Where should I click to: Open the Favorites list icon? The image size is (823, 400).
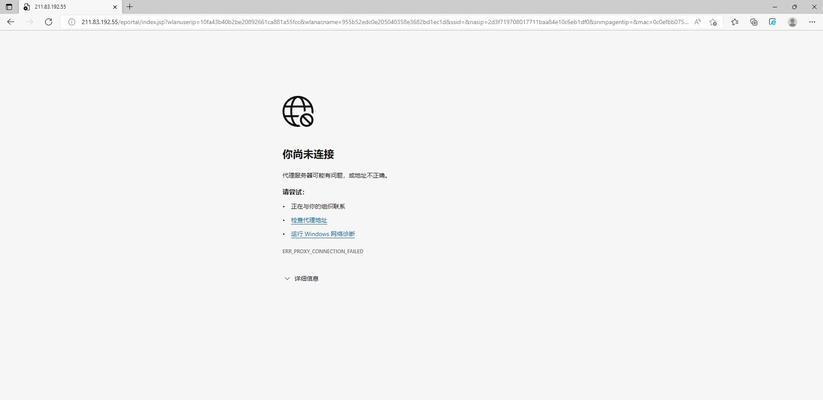pos(735,22)
